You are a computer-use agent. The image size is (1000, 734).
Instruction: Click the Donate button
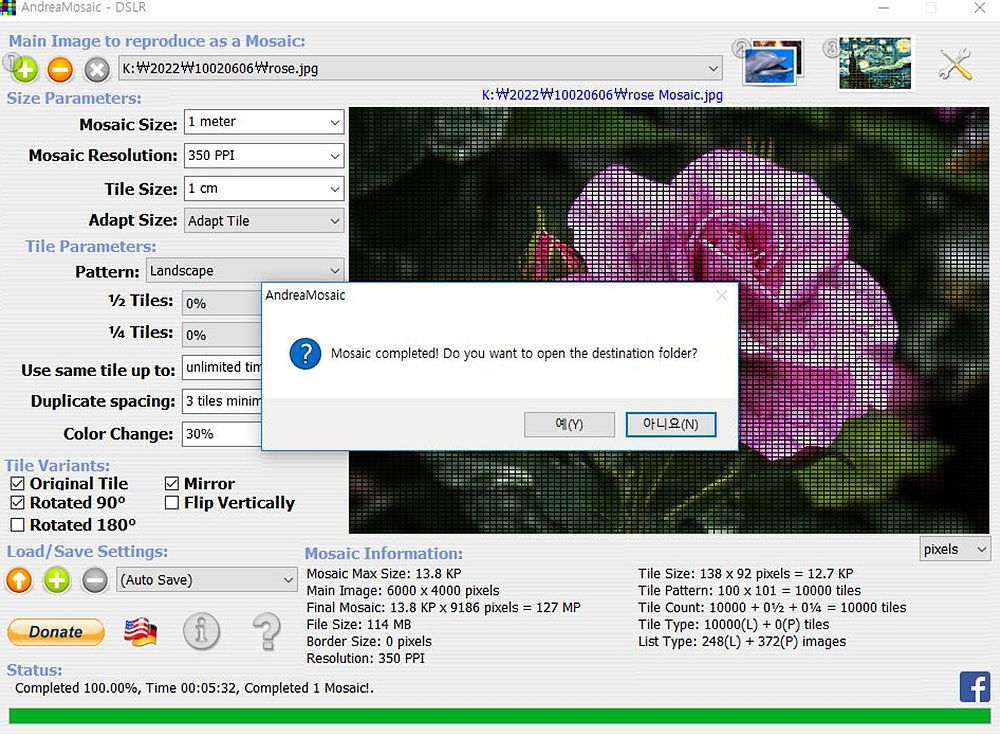click(55, 632)
